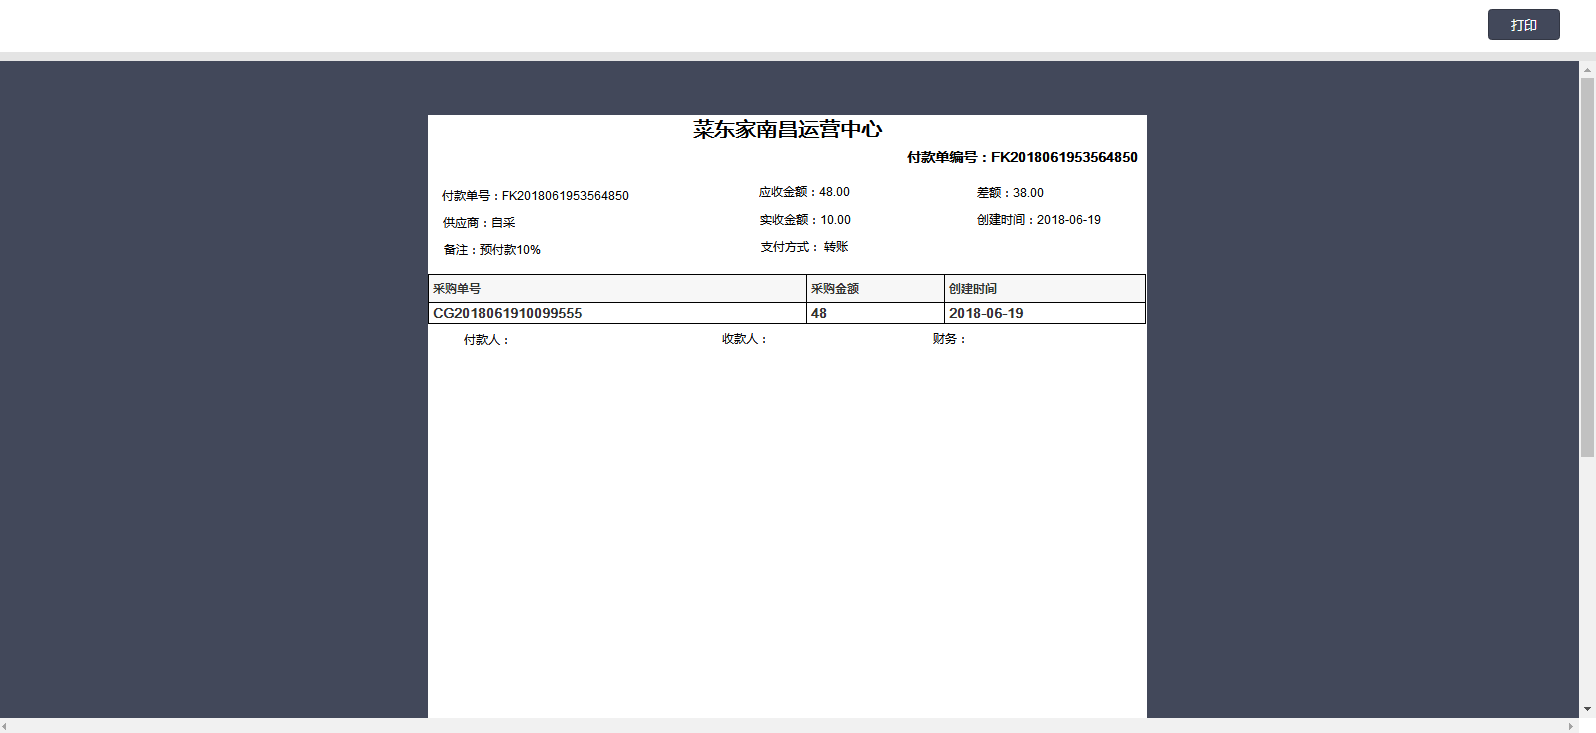Click the 备注 预付款10% text
This screenshot has height=733, width=1596.
pos(492,250)
